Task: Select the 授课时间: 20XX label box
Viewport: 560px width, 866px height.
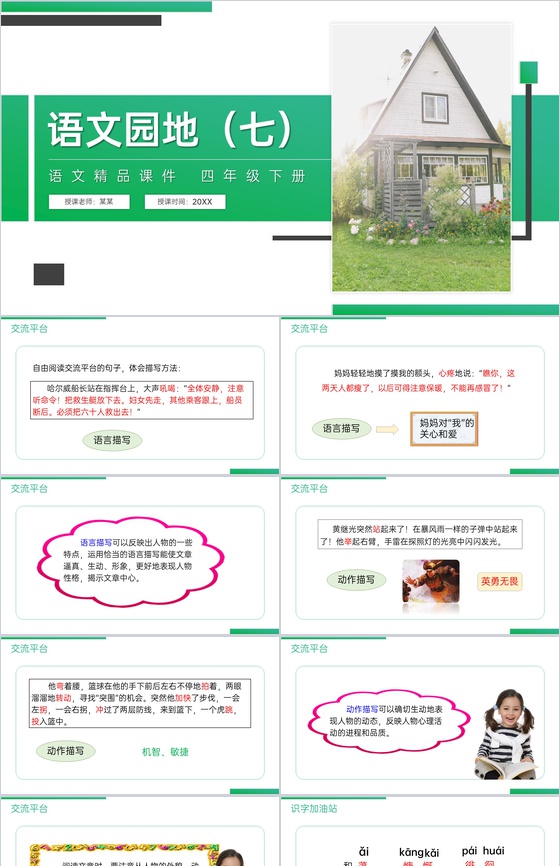Action: [x=184, y=202]
